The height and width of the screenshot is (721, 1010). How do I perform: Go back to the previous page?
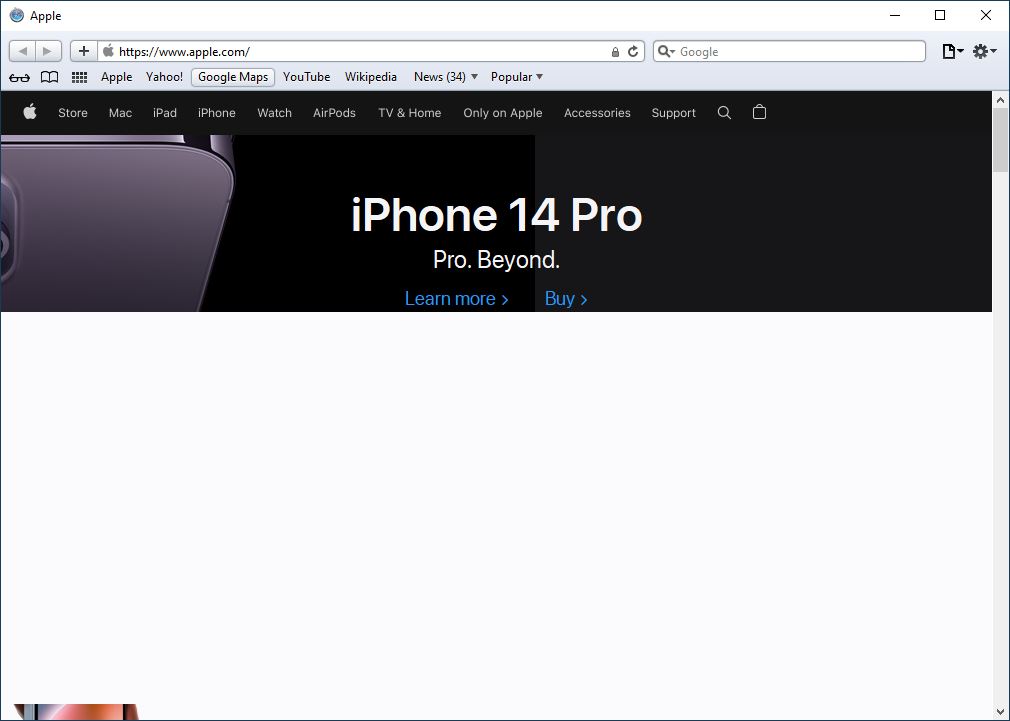pyautogui.click(x=23, y=51)
